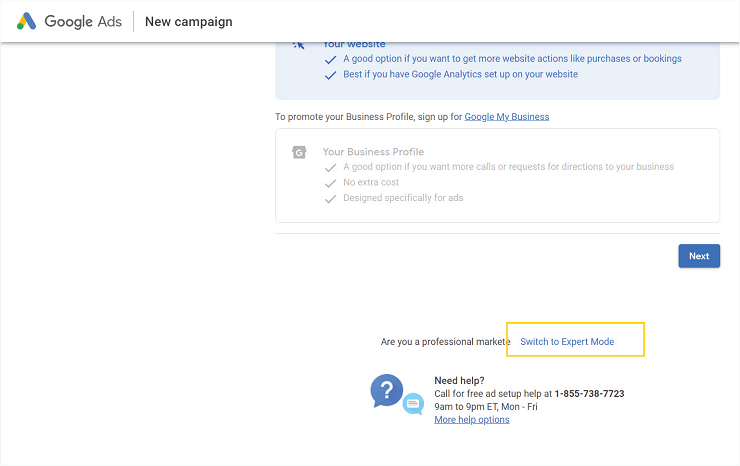The width and height of the screenshot is (740, 466).
Task: Click 'Are you a professional marketer' text
Action: pyautogui.click(x=446, y=341)
